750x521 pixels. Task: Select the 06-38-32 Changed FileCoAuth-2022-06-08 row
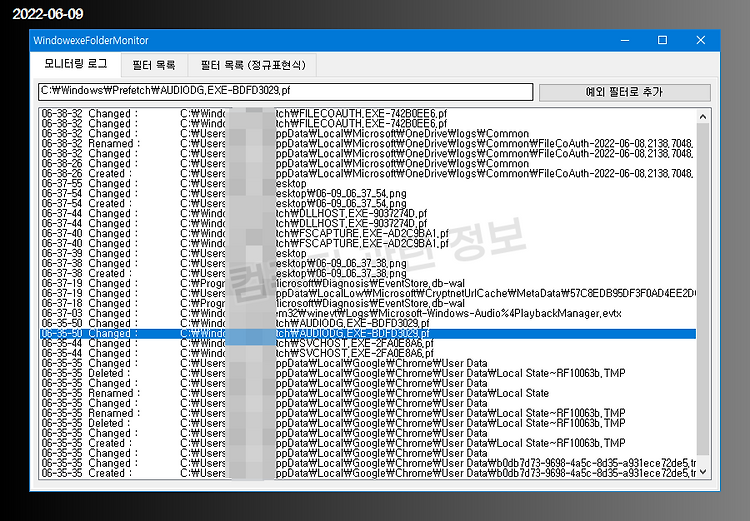[x=367, y=154]
